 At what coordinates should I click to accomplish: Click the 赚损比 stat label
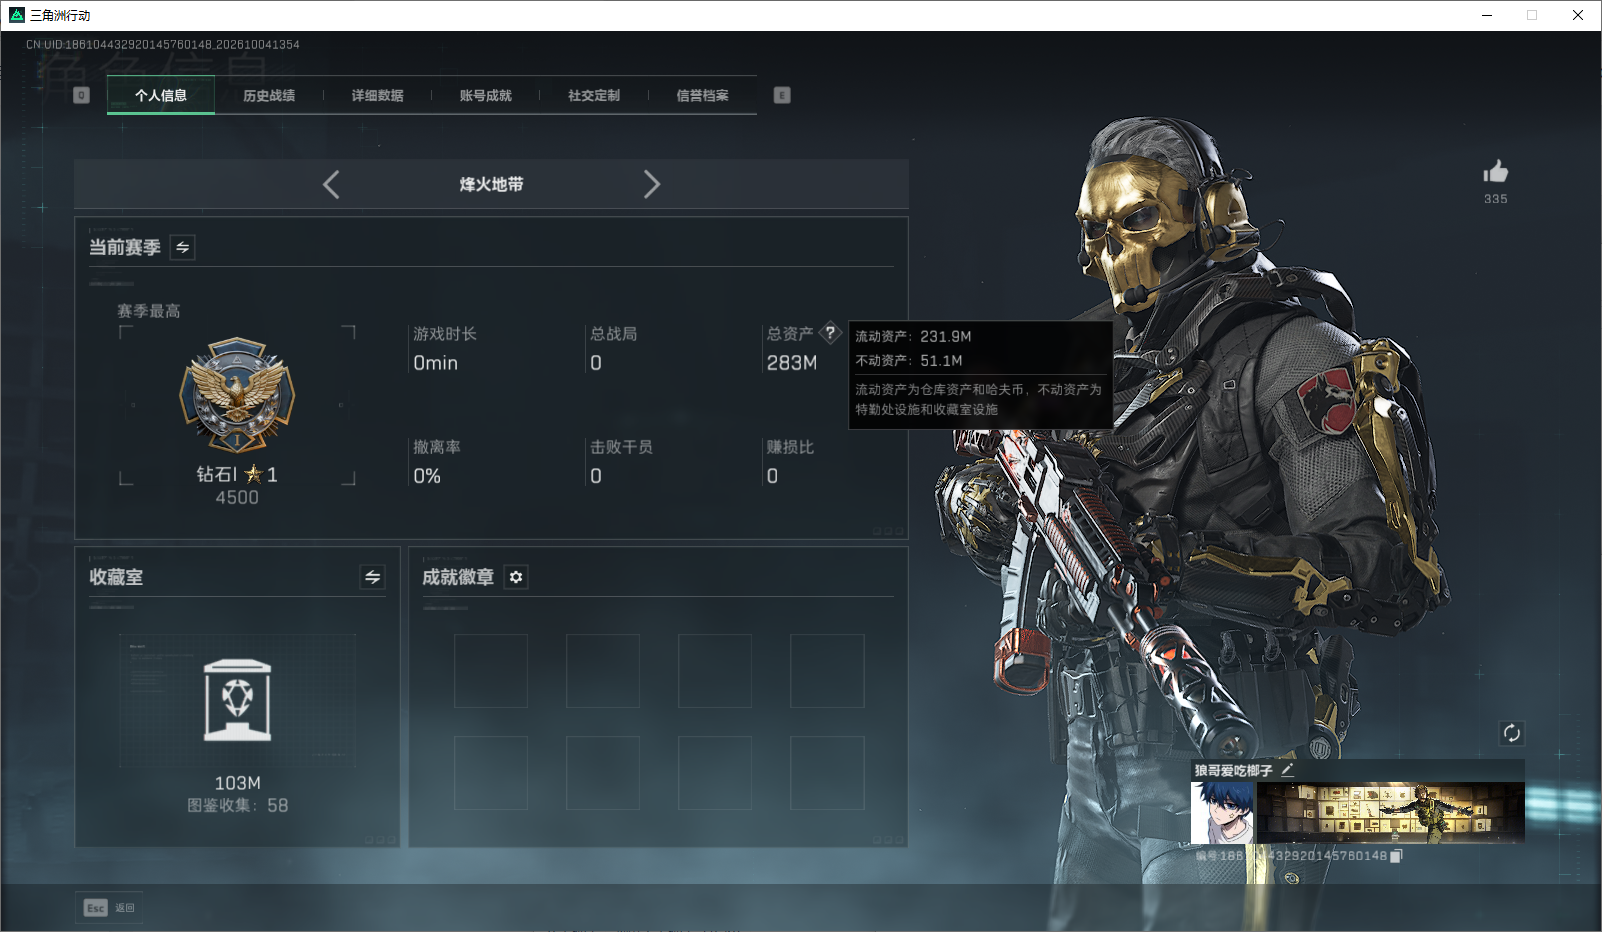pos(790,447)
